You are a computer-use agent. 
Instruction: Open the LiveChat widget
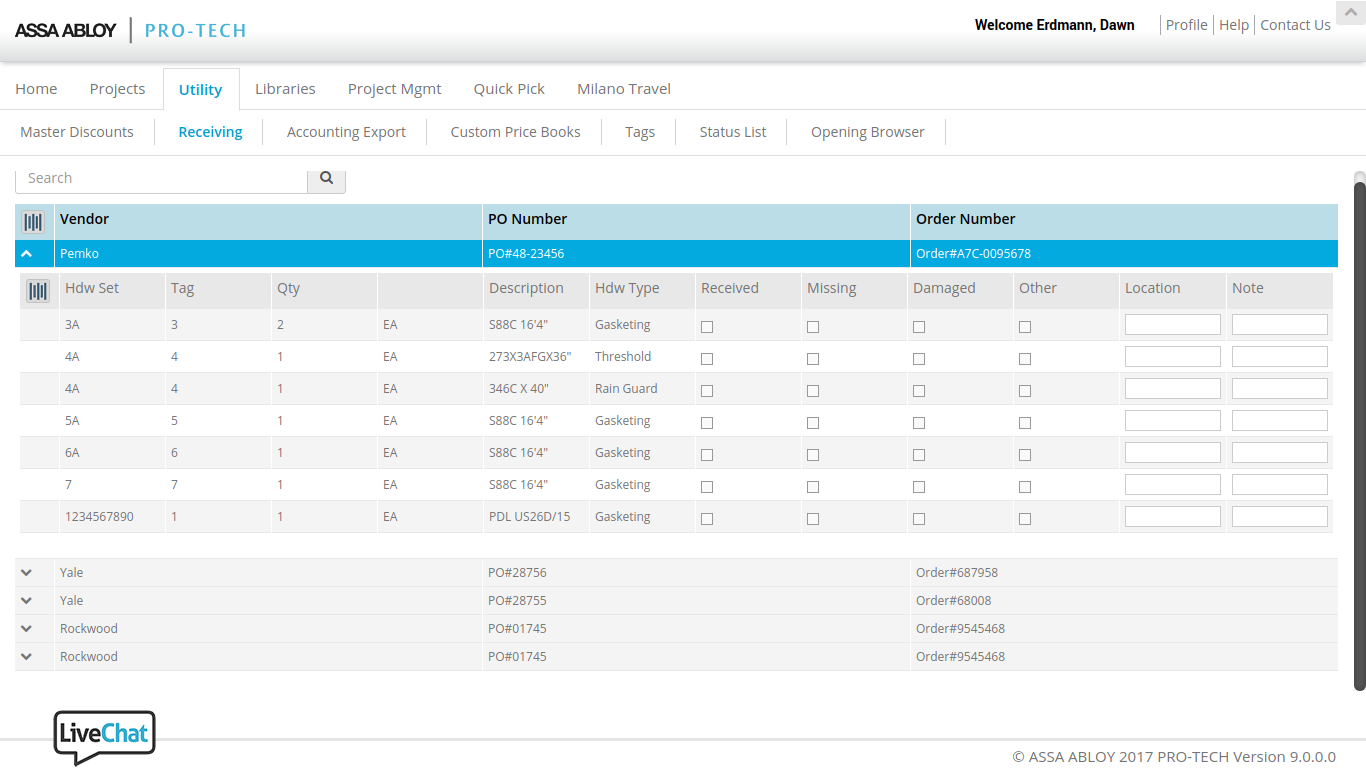coord(105,737)
